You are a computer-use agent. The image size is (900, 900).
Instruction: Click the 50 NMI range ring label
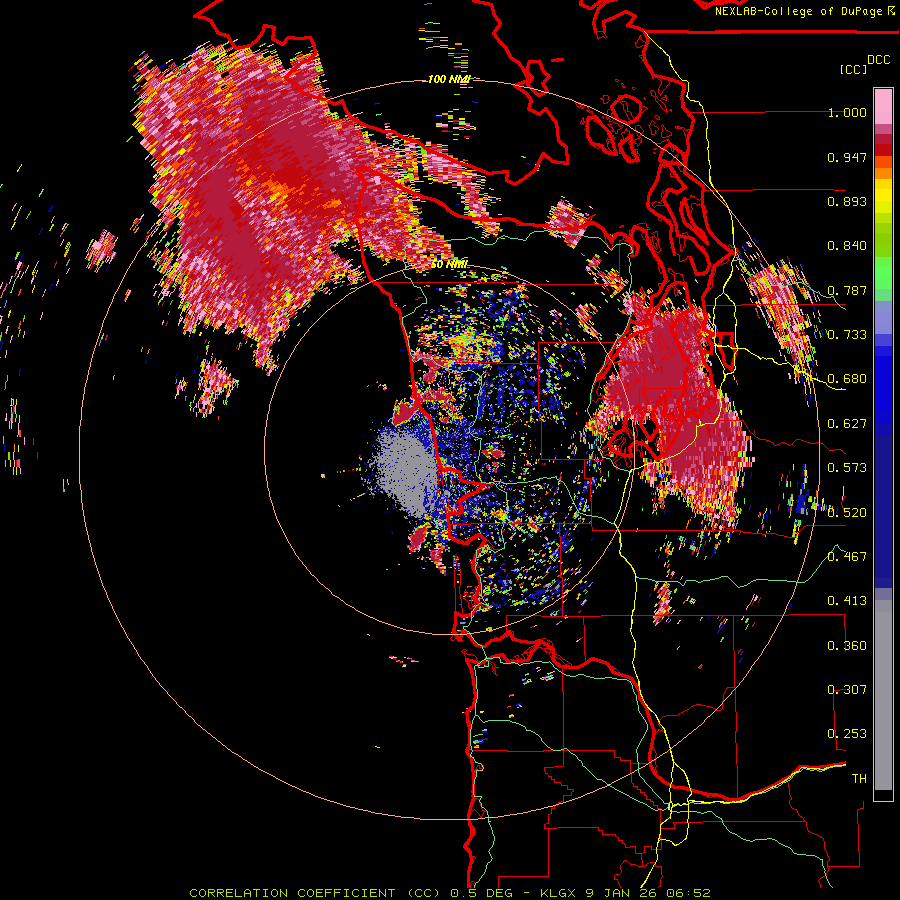click(449, 265)
